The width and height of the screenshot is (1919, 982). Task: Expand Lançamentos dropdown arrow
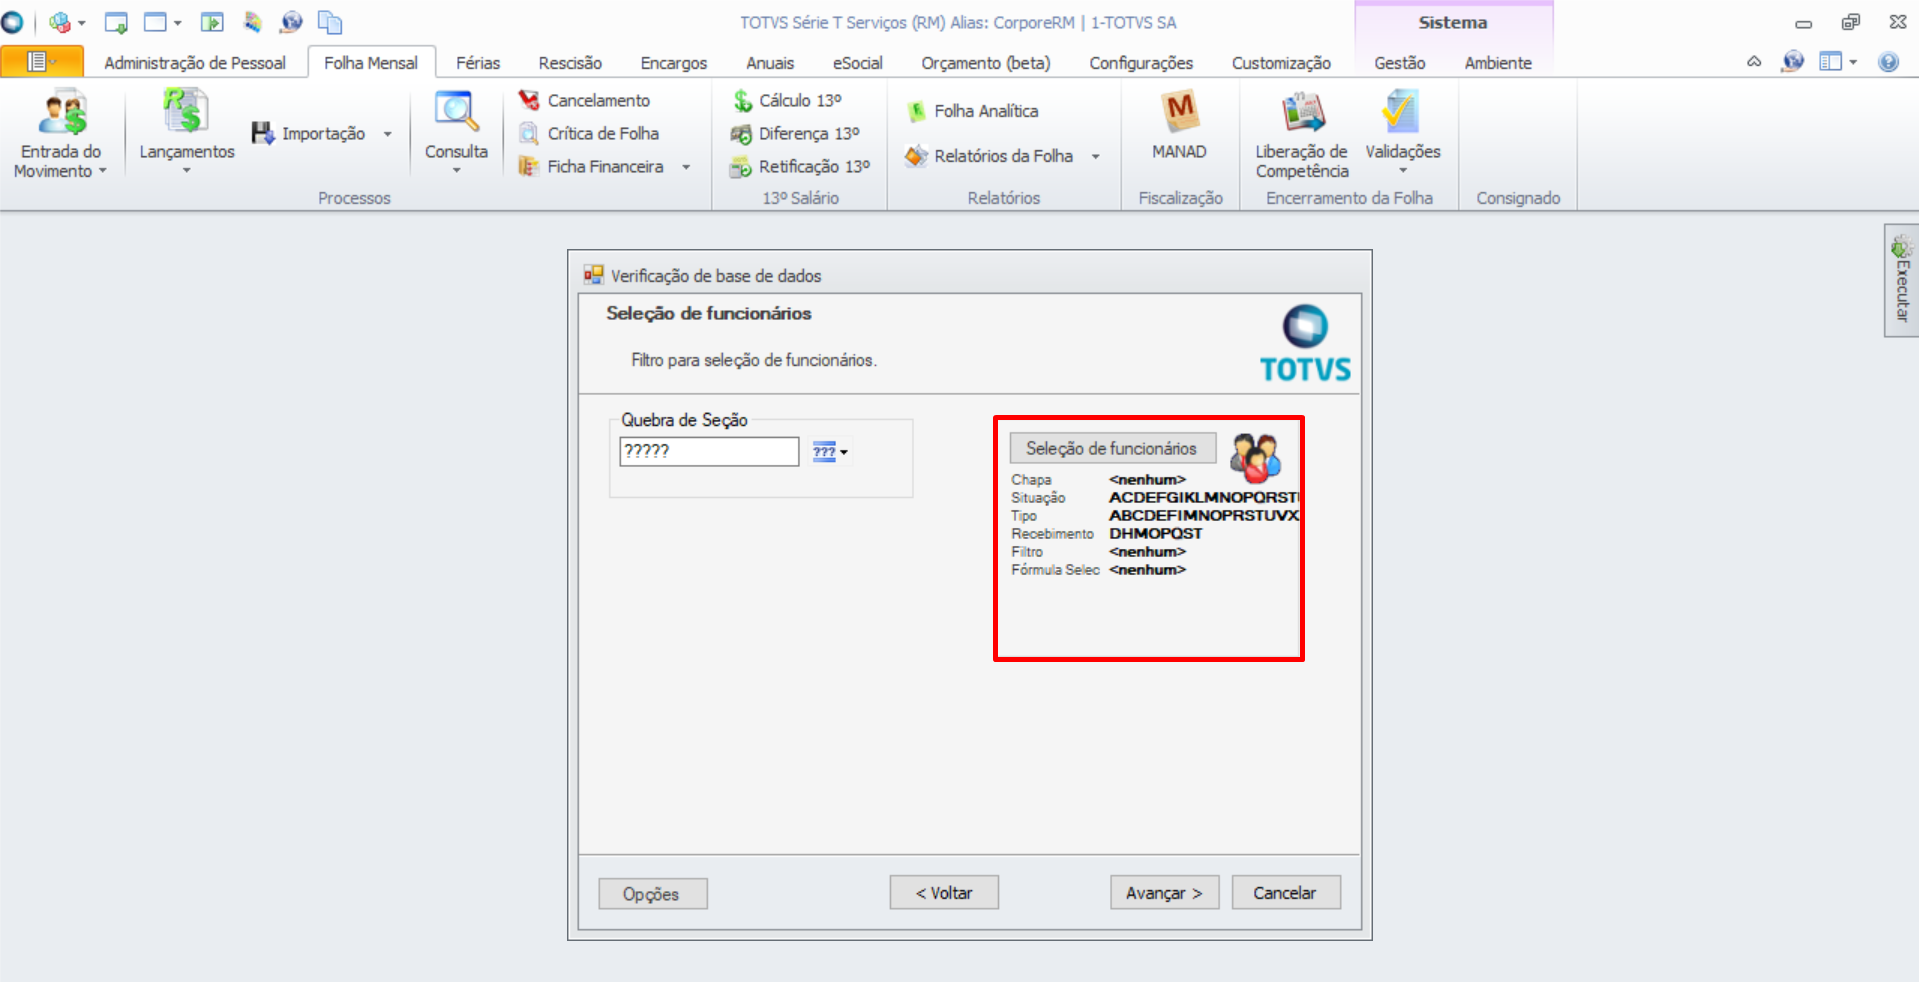pyautogui.click(x=186, y=171)
